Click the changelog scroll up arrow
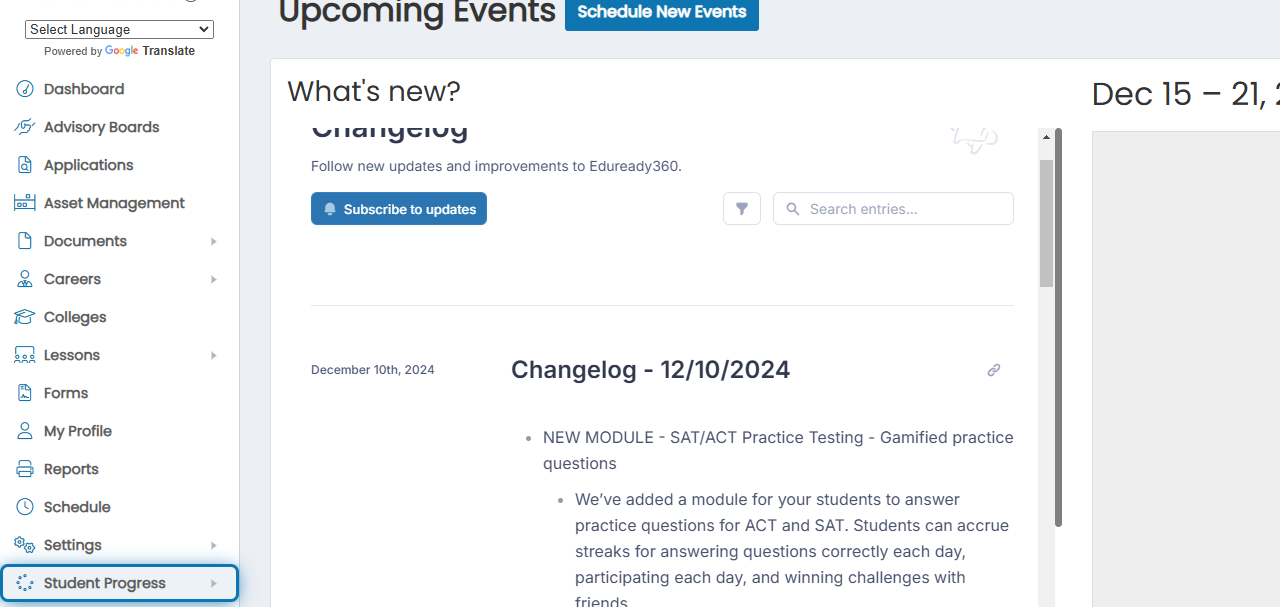Image resolution: width=1280 pixels, height=607 pixels. 1046,137
